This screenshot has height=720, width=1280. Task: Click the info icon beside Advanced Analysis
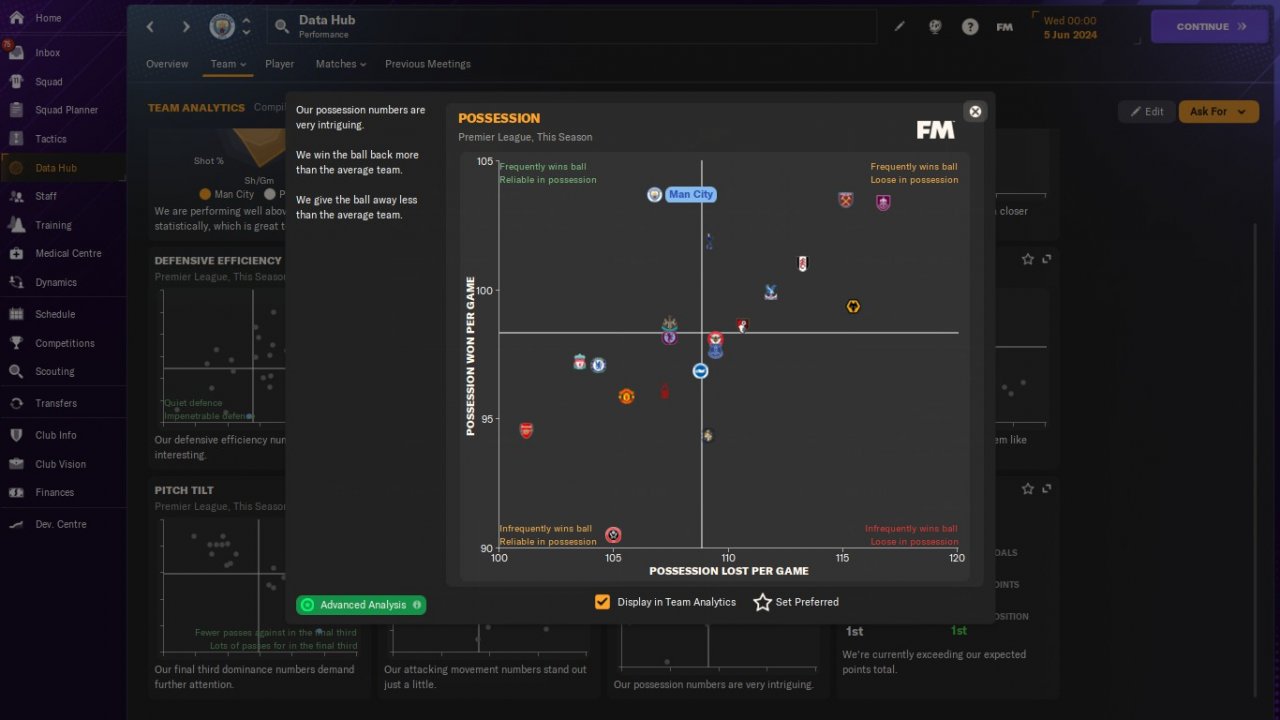coord(417,605)
